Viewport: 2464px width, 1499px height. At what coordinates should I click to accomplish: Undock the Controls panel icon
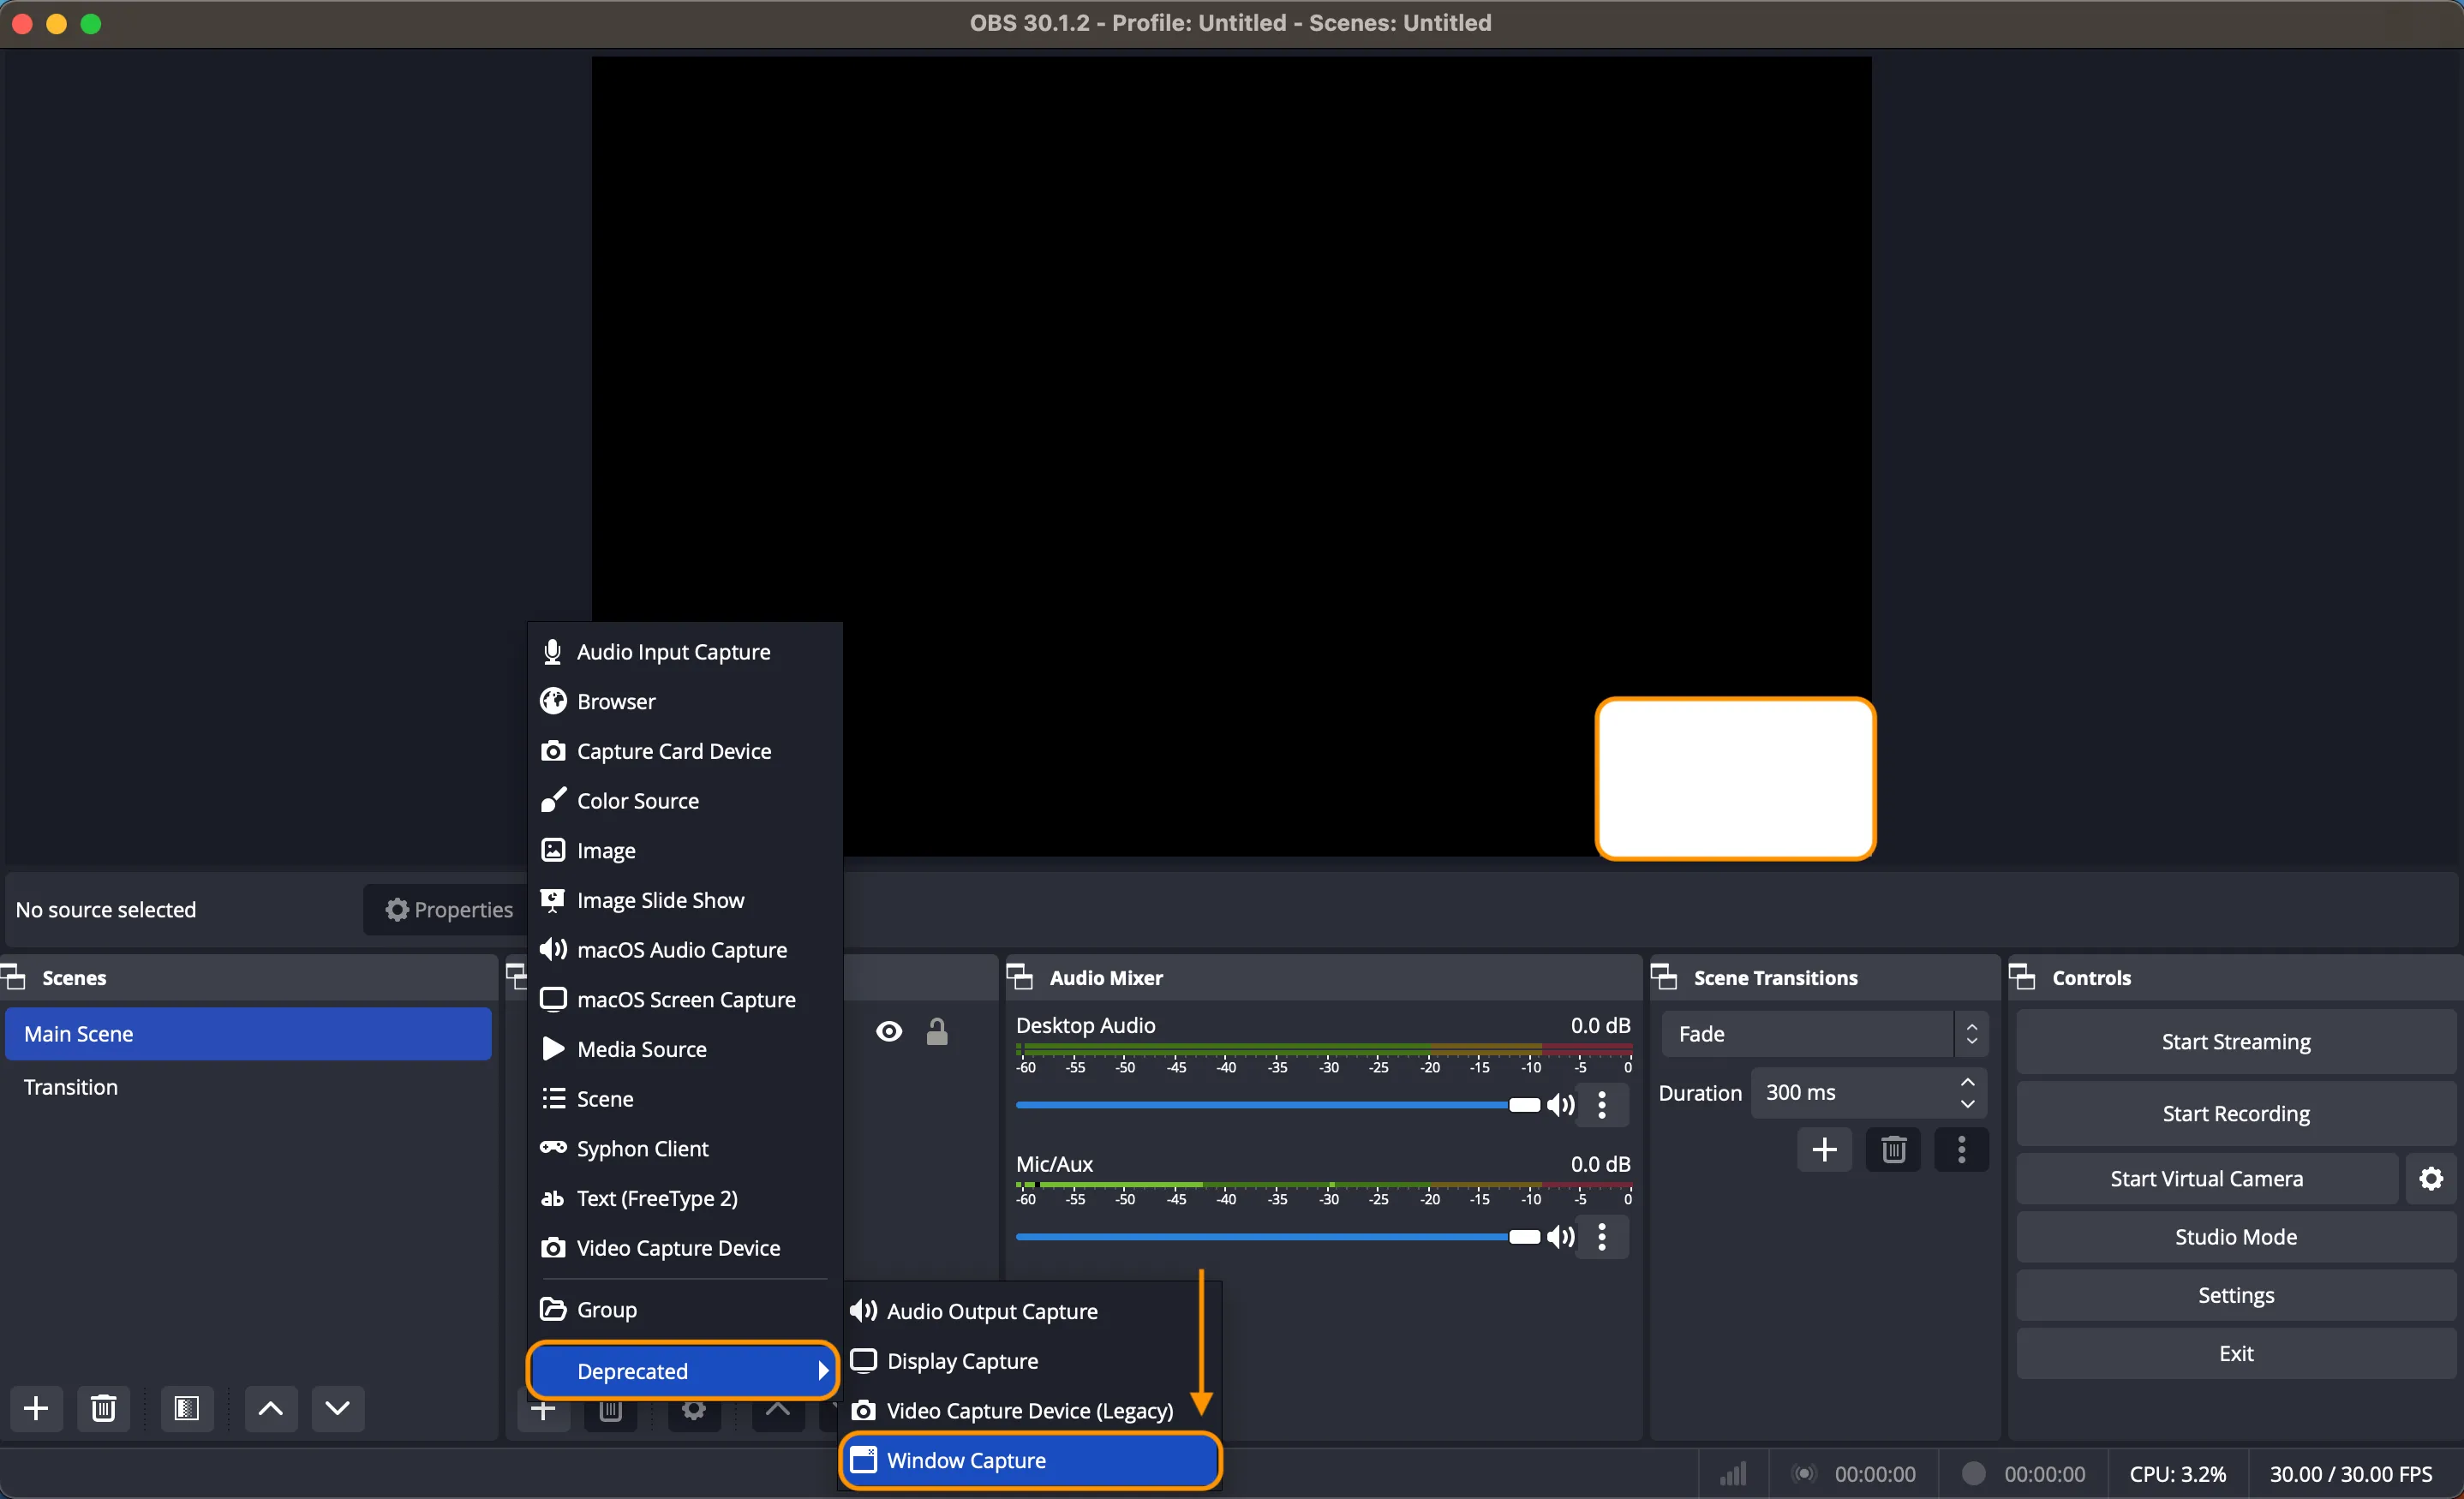point(2022,977)
